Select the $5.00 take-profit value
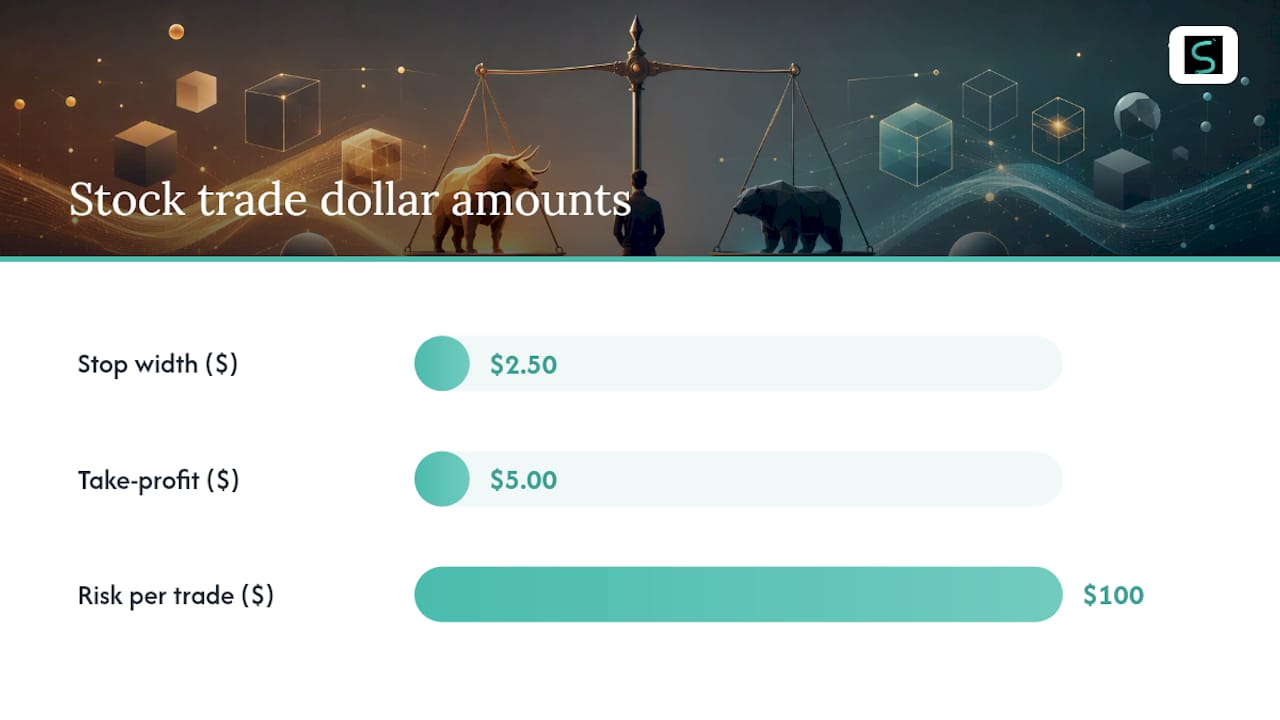This screenshot has height=720, width=1280. 523,480
